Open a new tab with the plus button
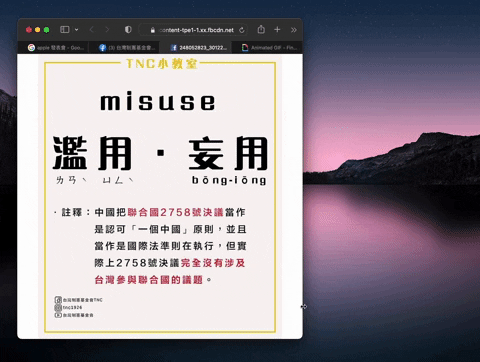Screen dimensions: 480x362 (x=277, y=30)
